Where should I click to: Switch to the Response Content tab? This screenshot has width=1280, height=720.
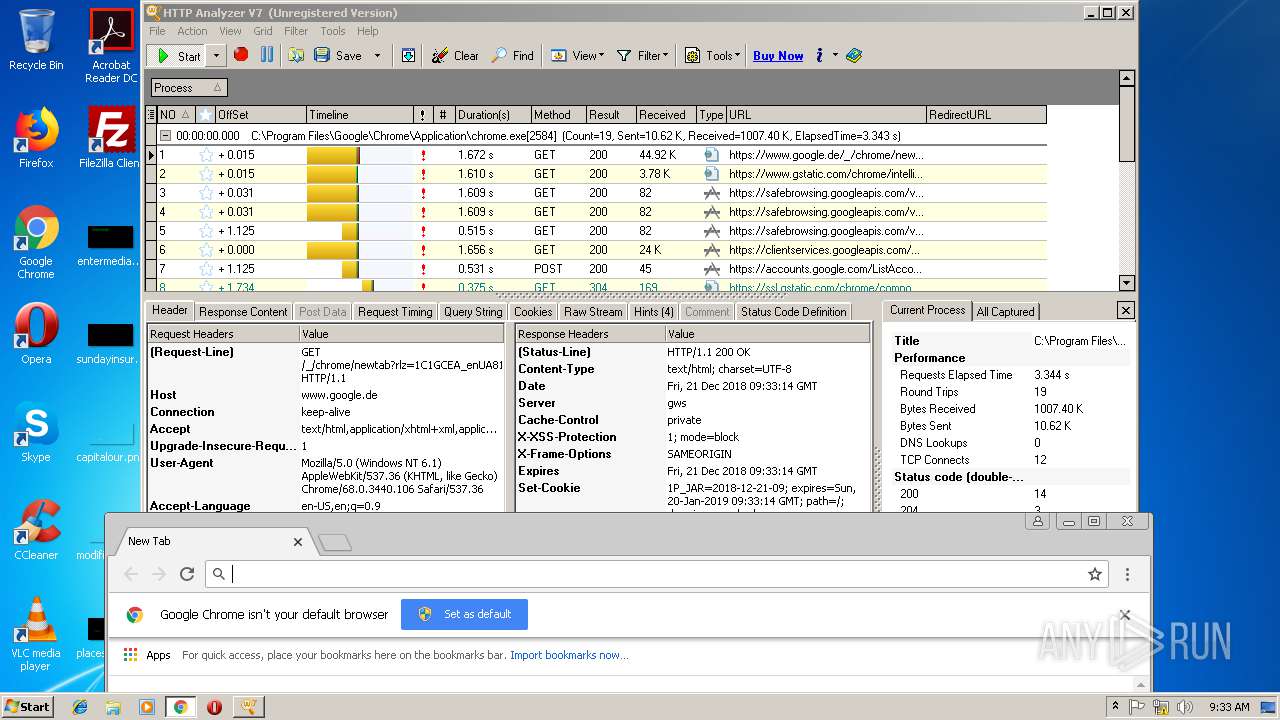(243, 312)
